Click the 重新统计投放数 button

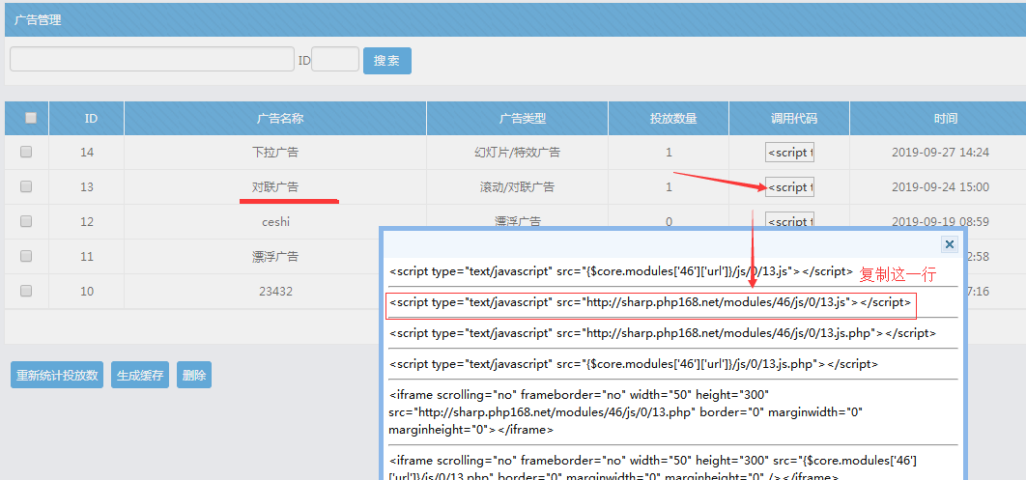pyautogui.click(x=57, y=375)
